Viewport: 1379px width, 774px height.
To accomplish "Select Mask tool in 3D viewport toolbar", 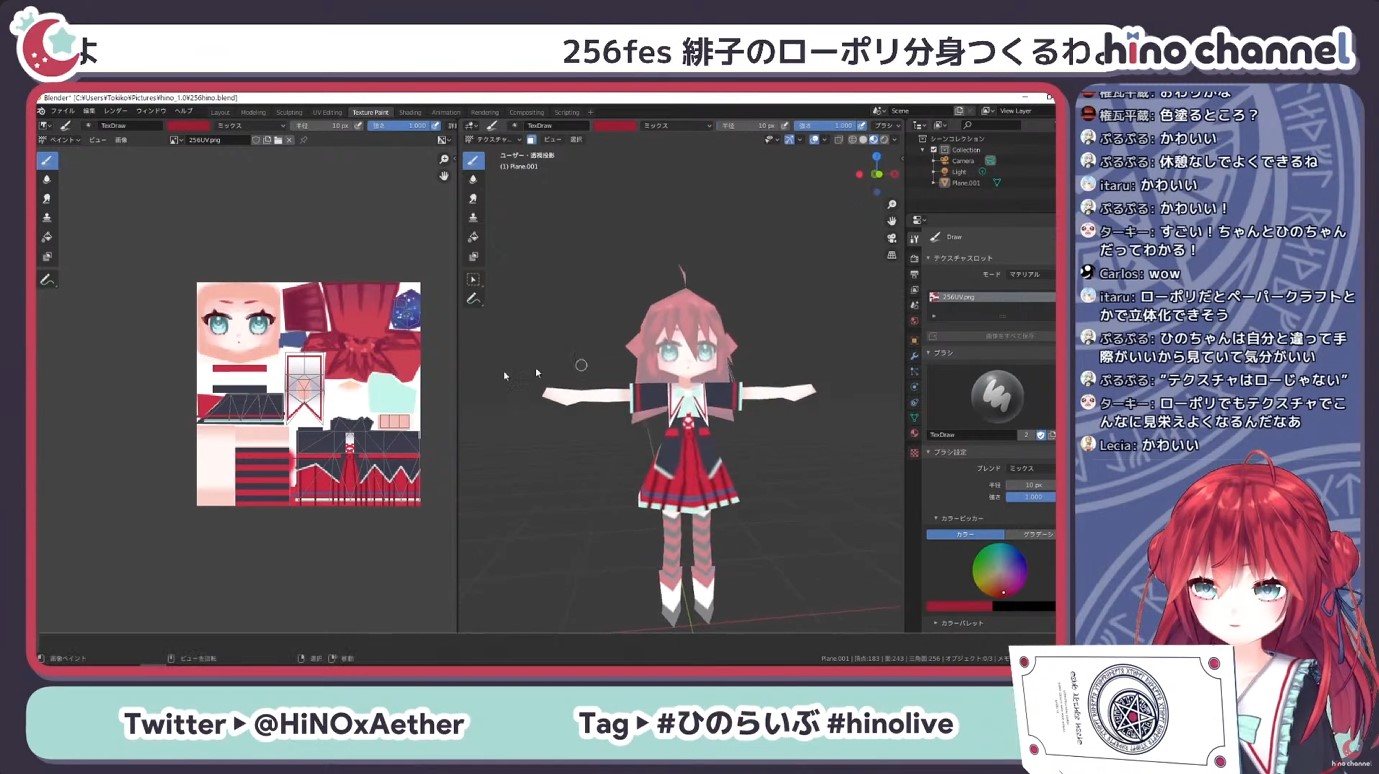I will [x=473, y=256].
